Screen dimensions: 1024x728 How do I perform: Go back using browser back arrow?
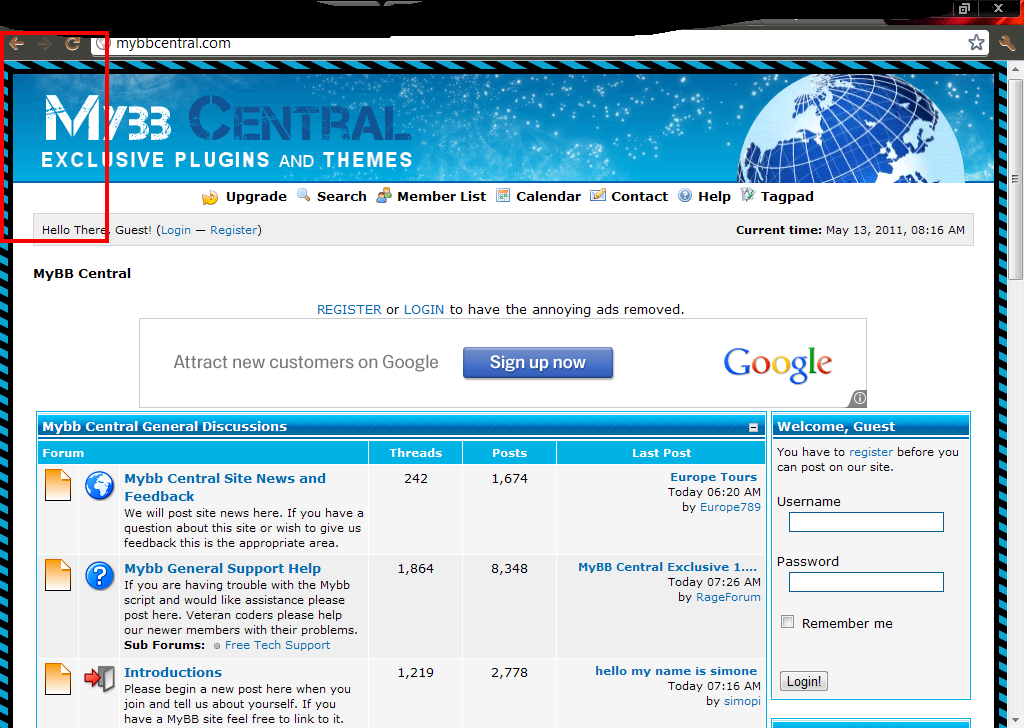coord(17,44)
